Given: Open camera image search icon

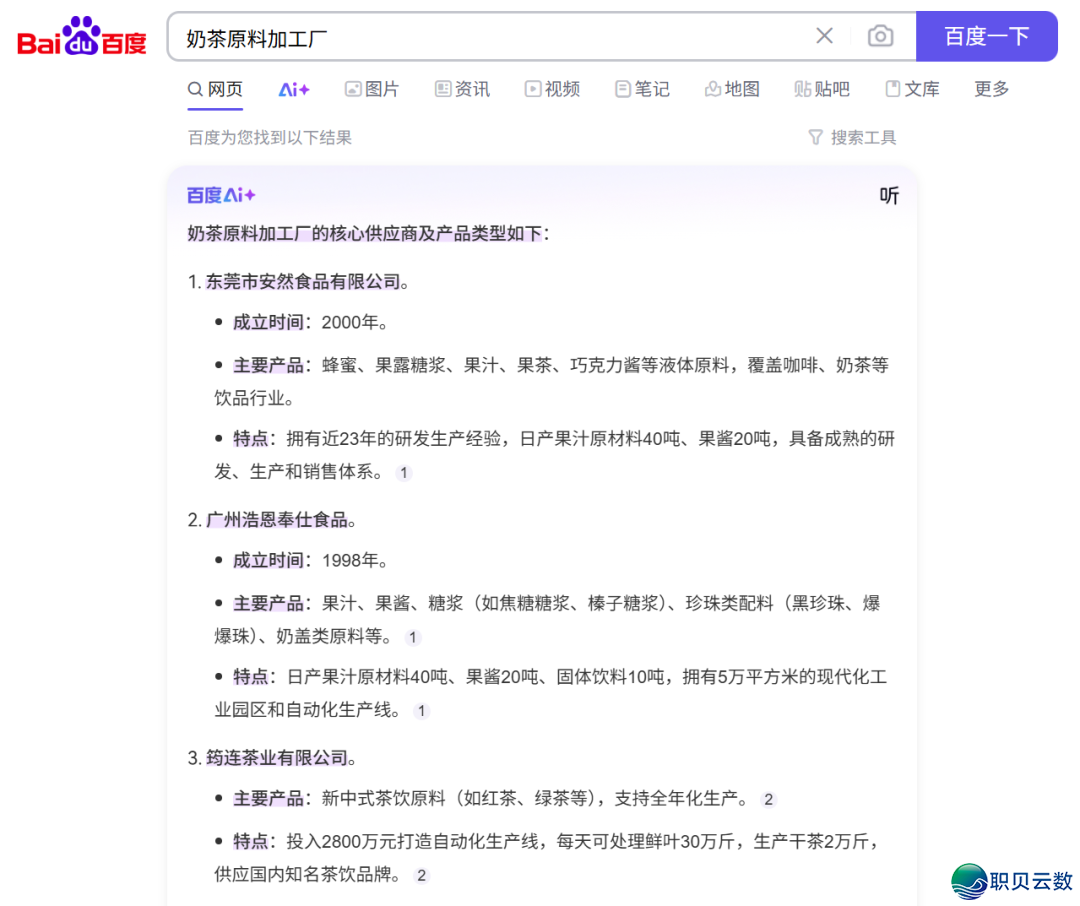Looking at the screenshot, I should pos(880,36).
